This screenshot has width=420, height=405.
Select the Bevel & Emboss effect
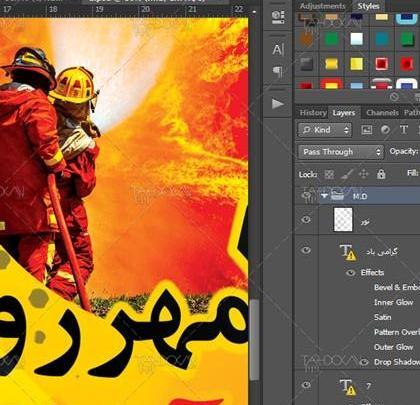coord(397,287)
